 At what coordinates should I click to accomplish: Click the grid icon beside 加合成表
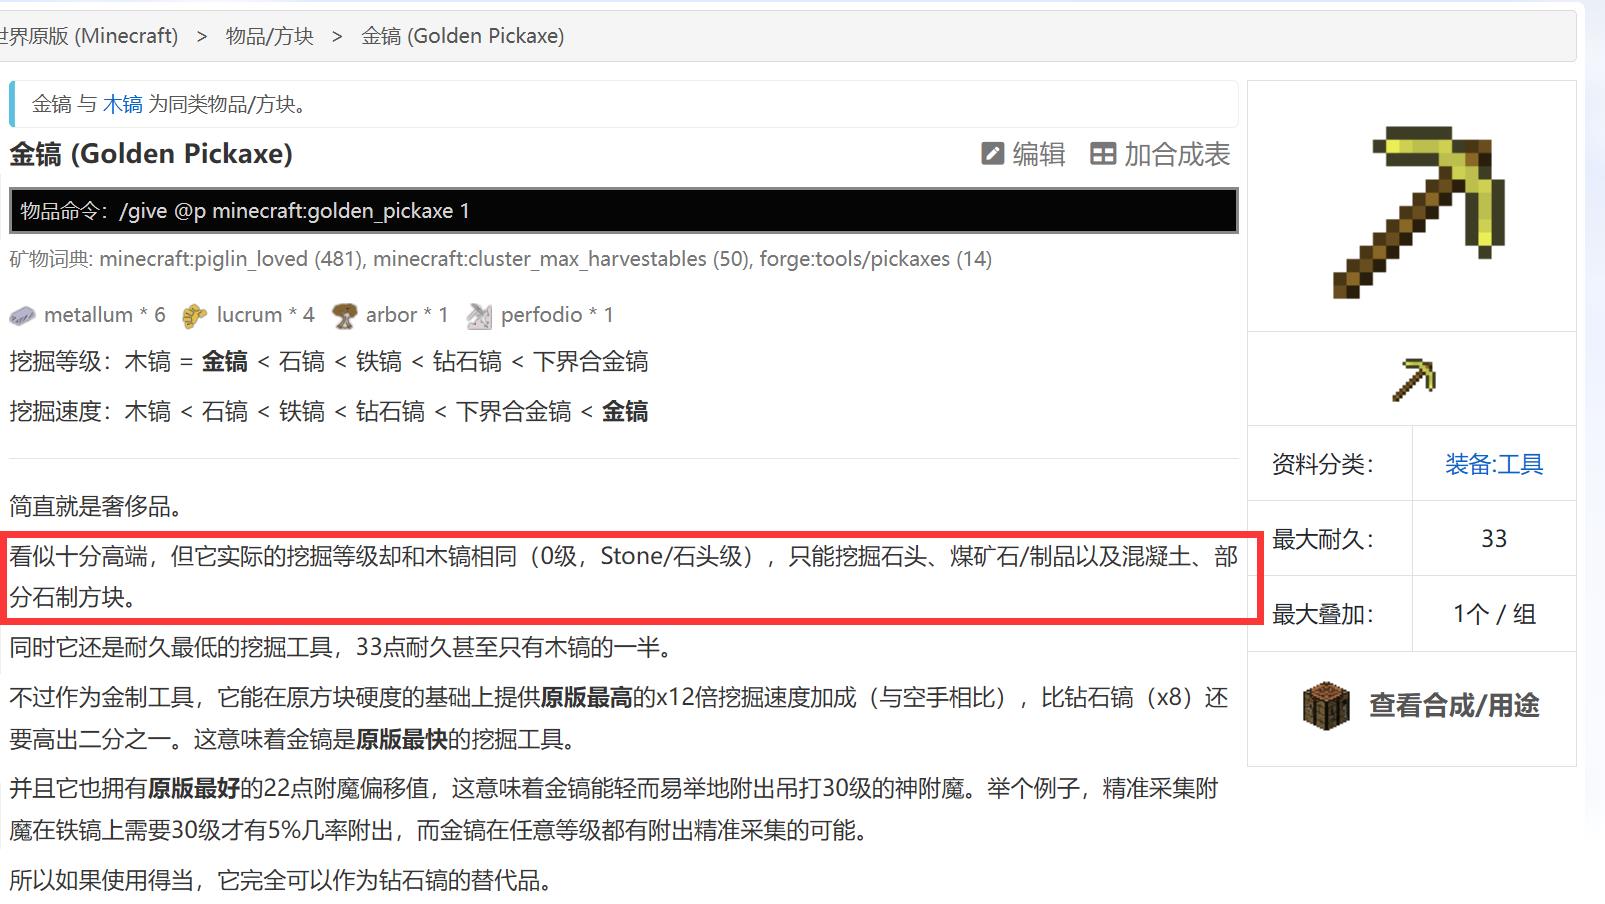1104,154
